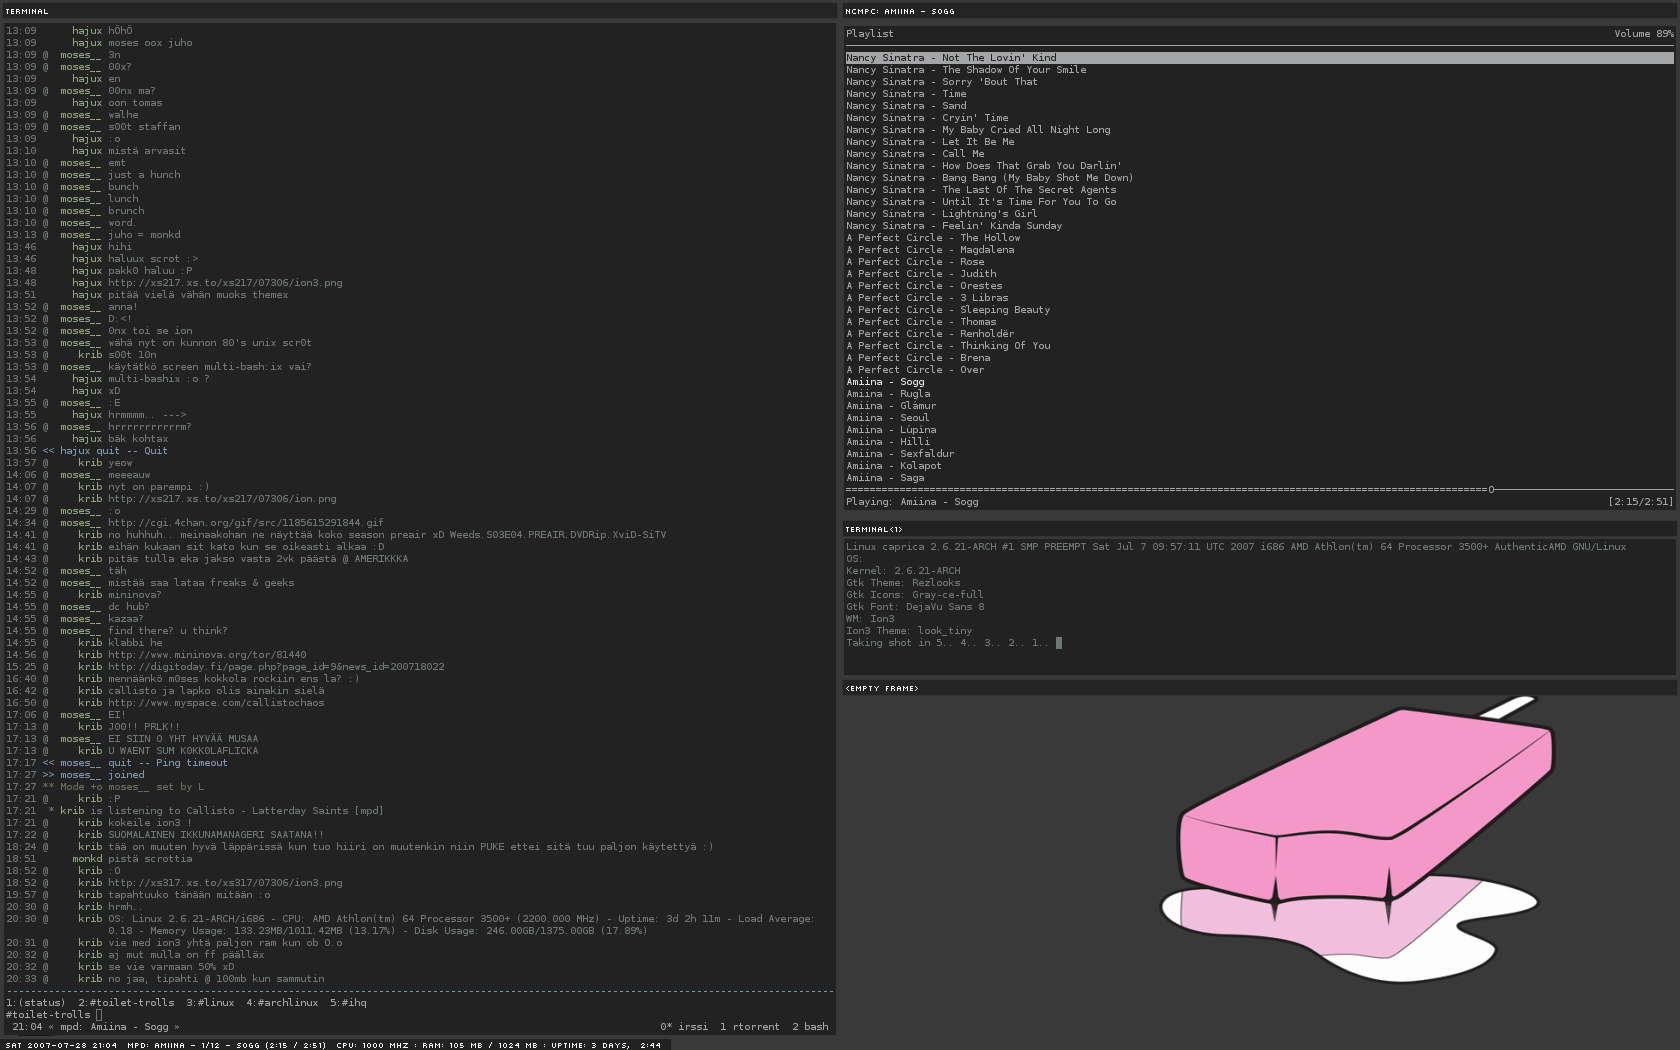Select Amiina - Saga track
This screenshot has width=1680, height=1050.
tap(885, 478)
